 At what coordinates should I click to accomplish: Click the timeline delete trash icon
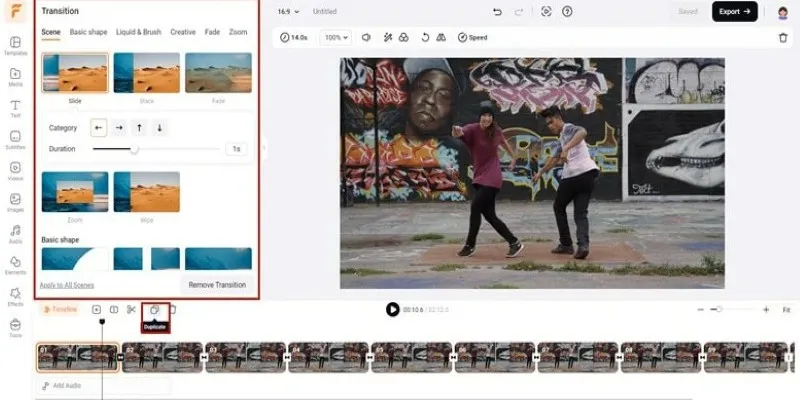(x=172, y=309)
